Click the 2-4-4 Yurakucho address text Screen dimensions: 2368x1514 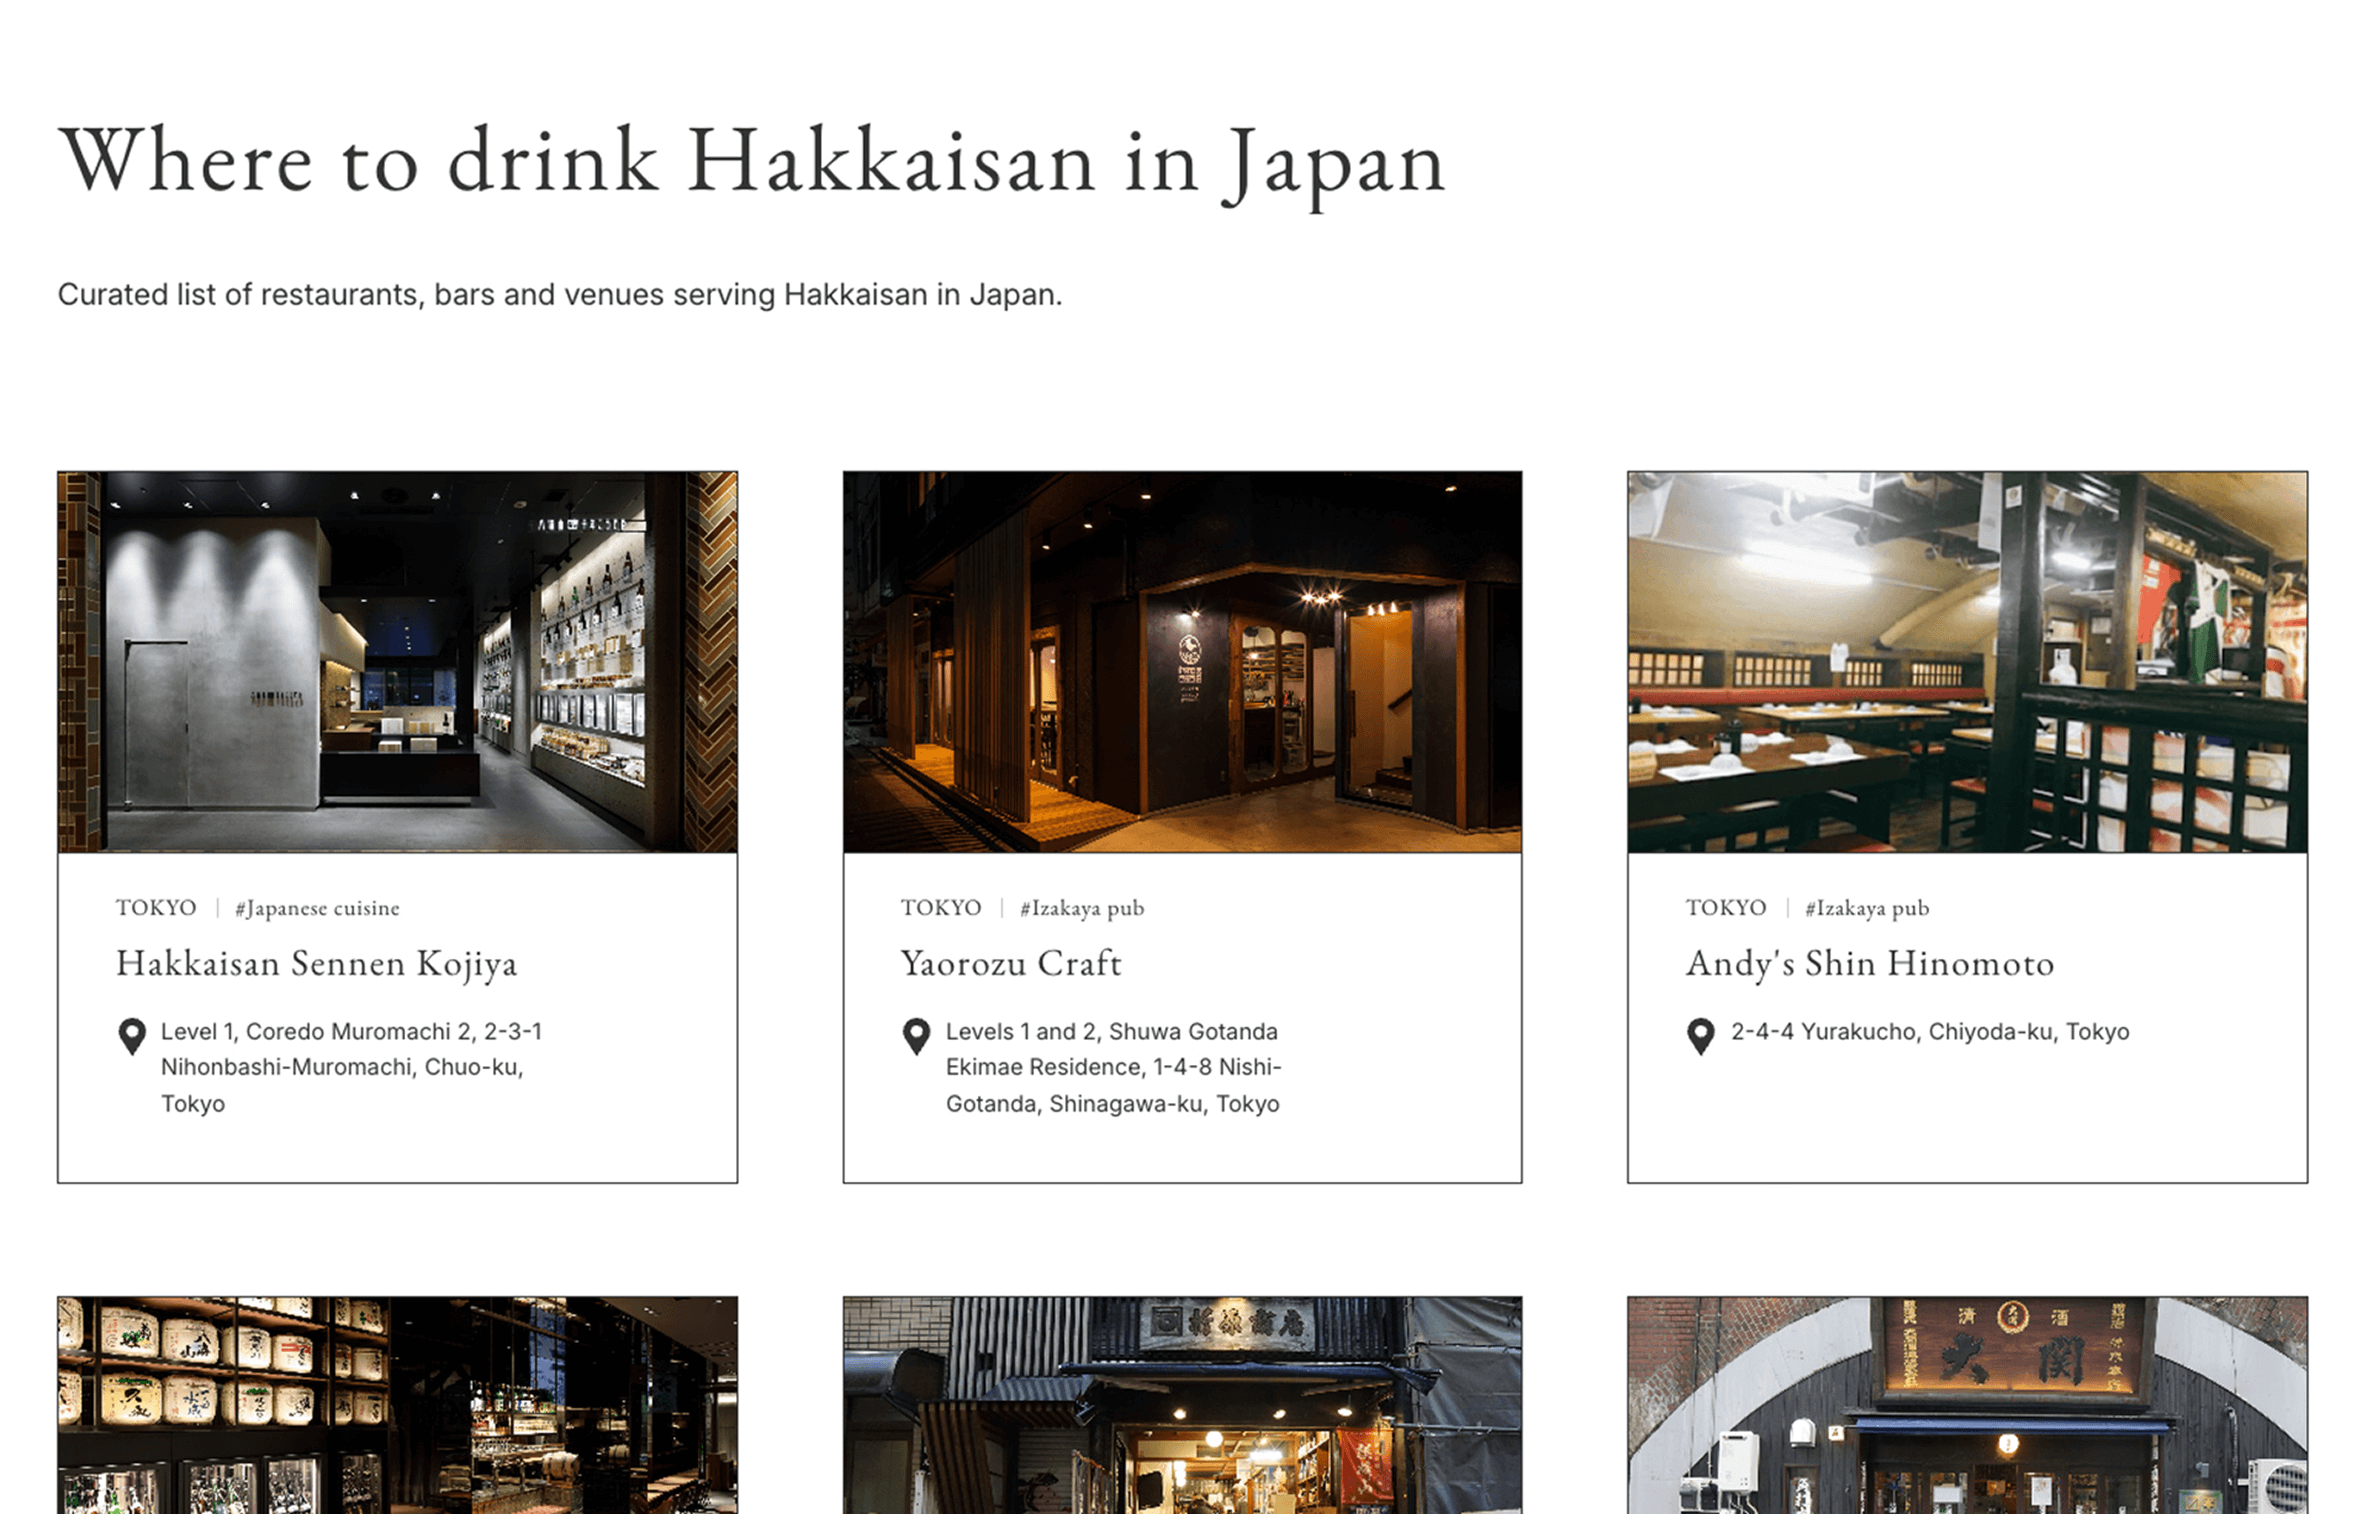1930,1031
